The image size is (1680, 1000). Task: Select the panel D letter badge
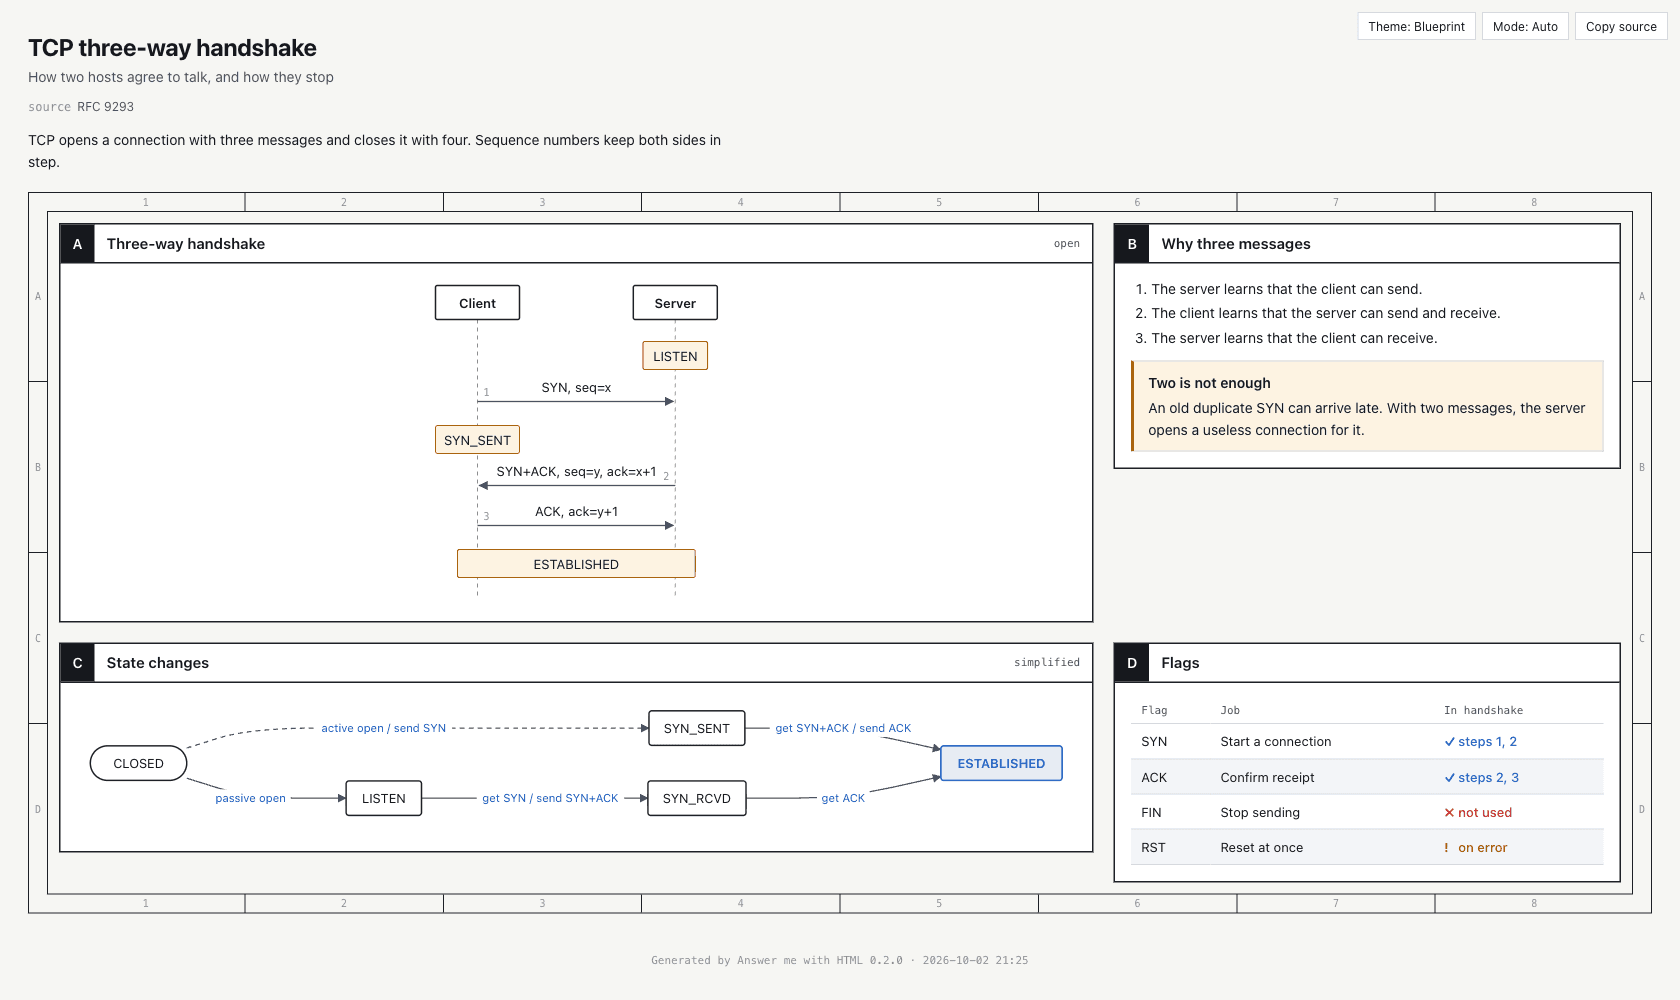(x=1132, y=663)
